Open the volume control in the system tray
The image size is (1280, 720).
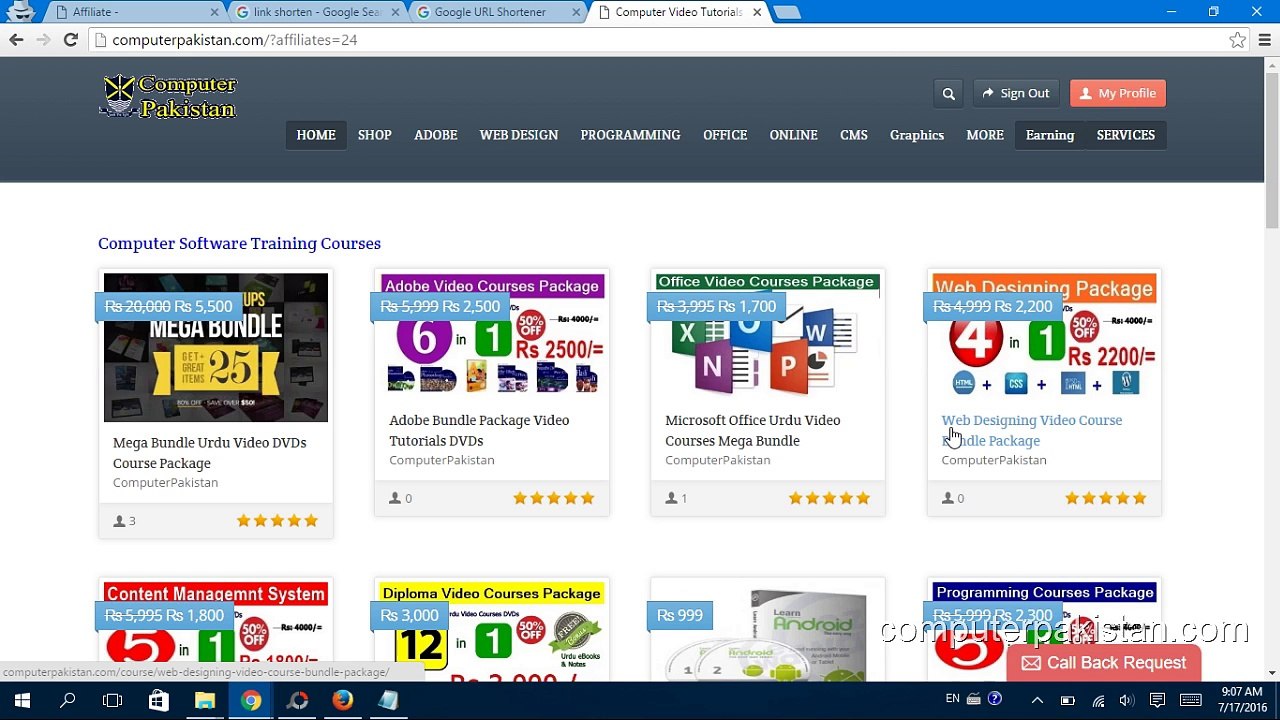click(1127, 700)
